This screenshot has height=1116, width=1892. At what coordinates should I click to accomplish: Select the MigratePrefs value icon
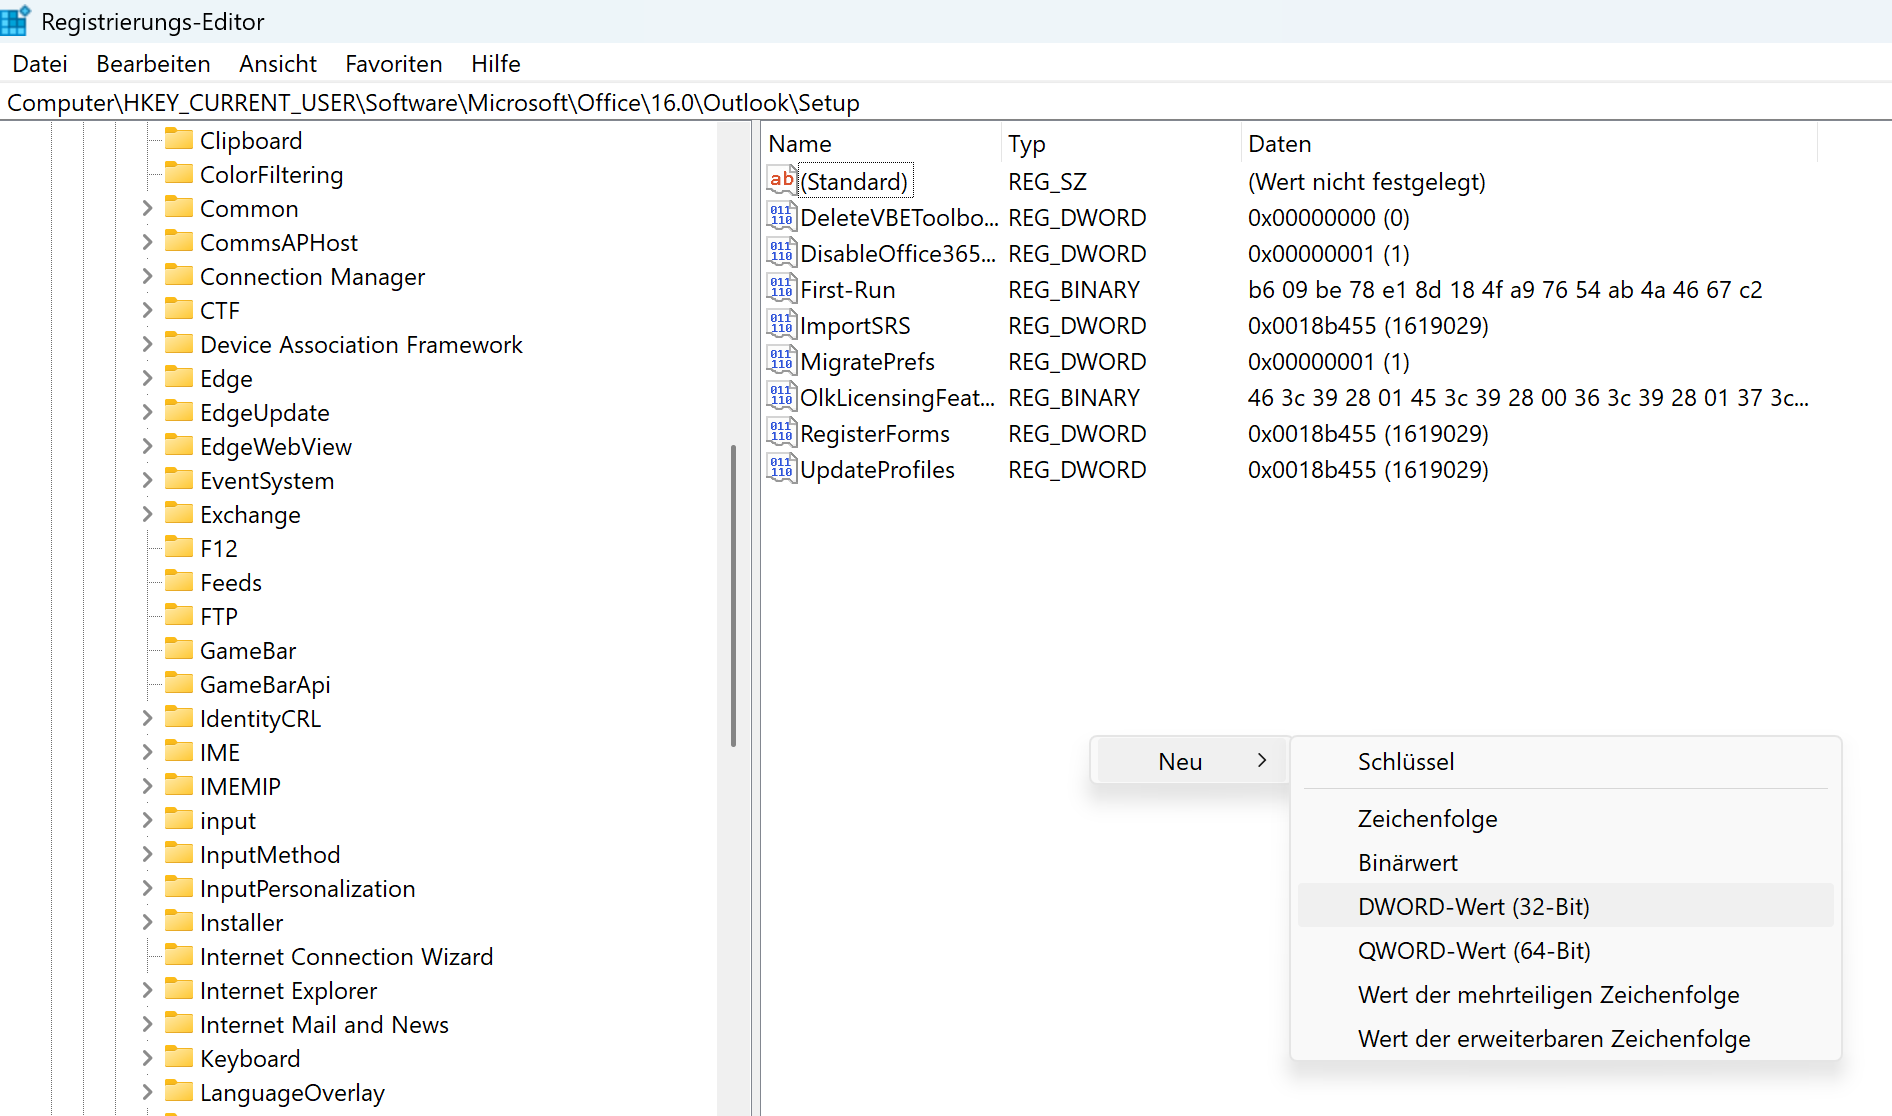click(781, 361)
